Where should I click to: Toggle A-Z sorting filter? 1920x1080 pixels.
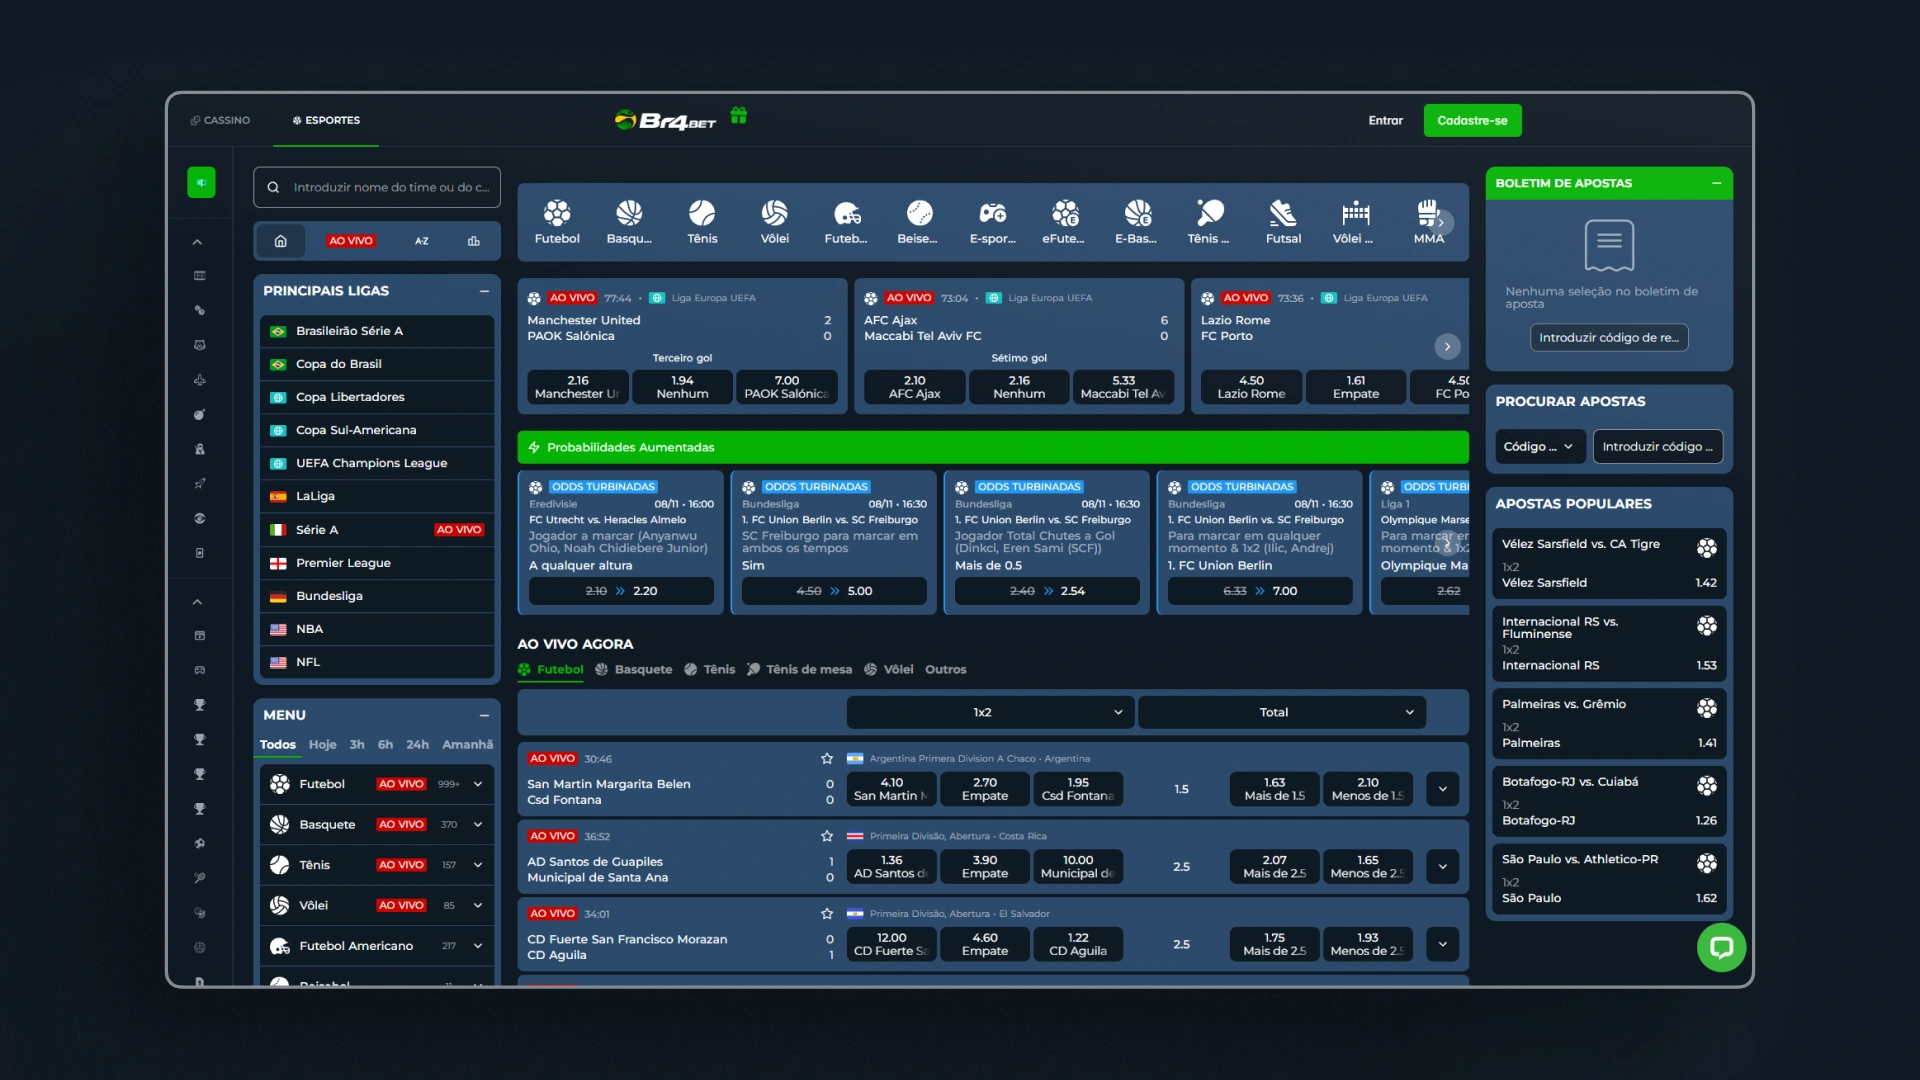pos(422,241)
